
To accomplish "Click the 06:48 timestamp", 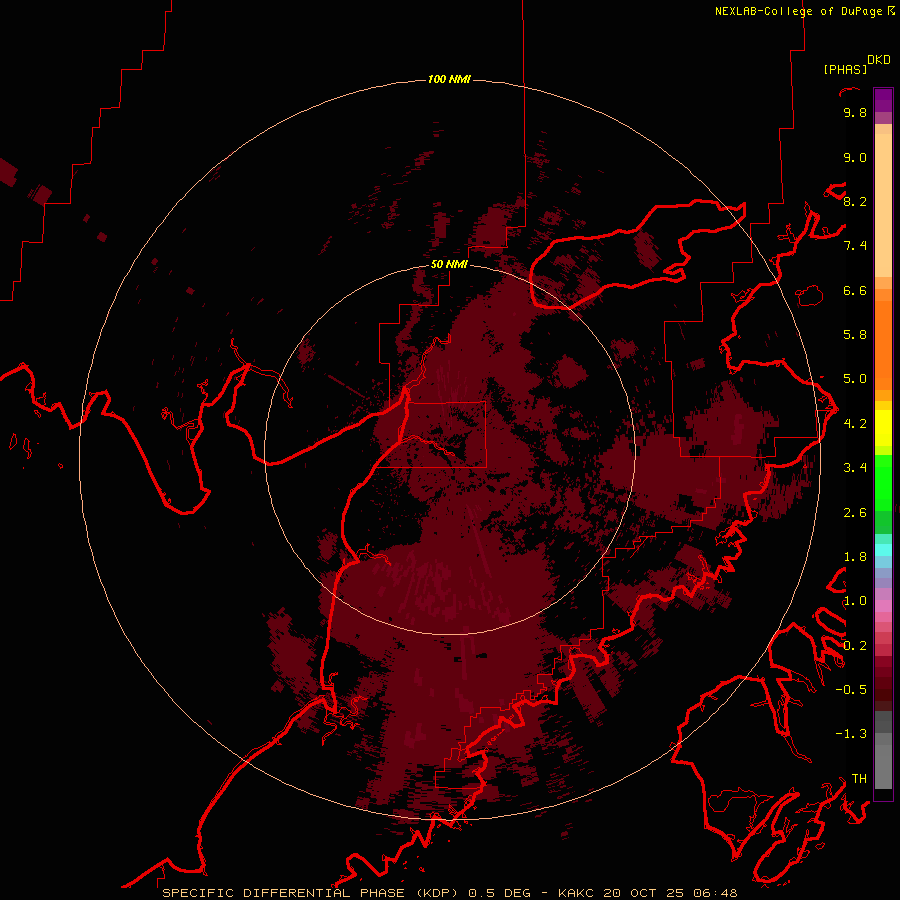I will coord(715,893).
